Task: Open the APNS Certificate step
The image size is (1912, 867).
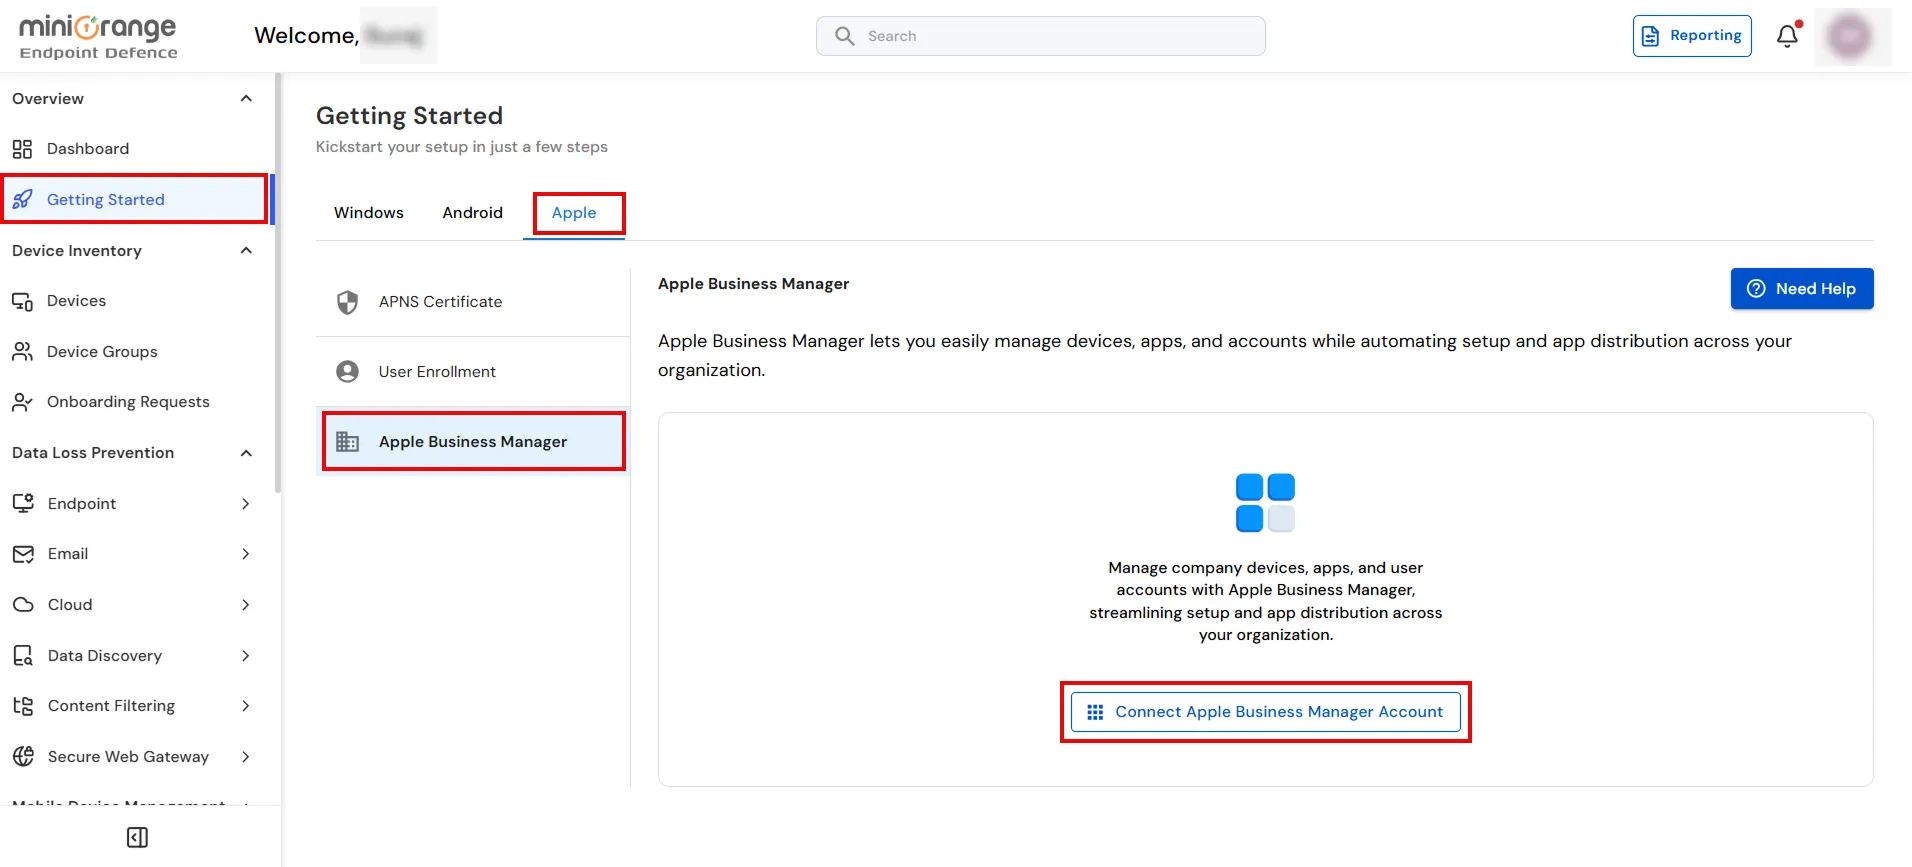Action: click(x=473, y=302)
